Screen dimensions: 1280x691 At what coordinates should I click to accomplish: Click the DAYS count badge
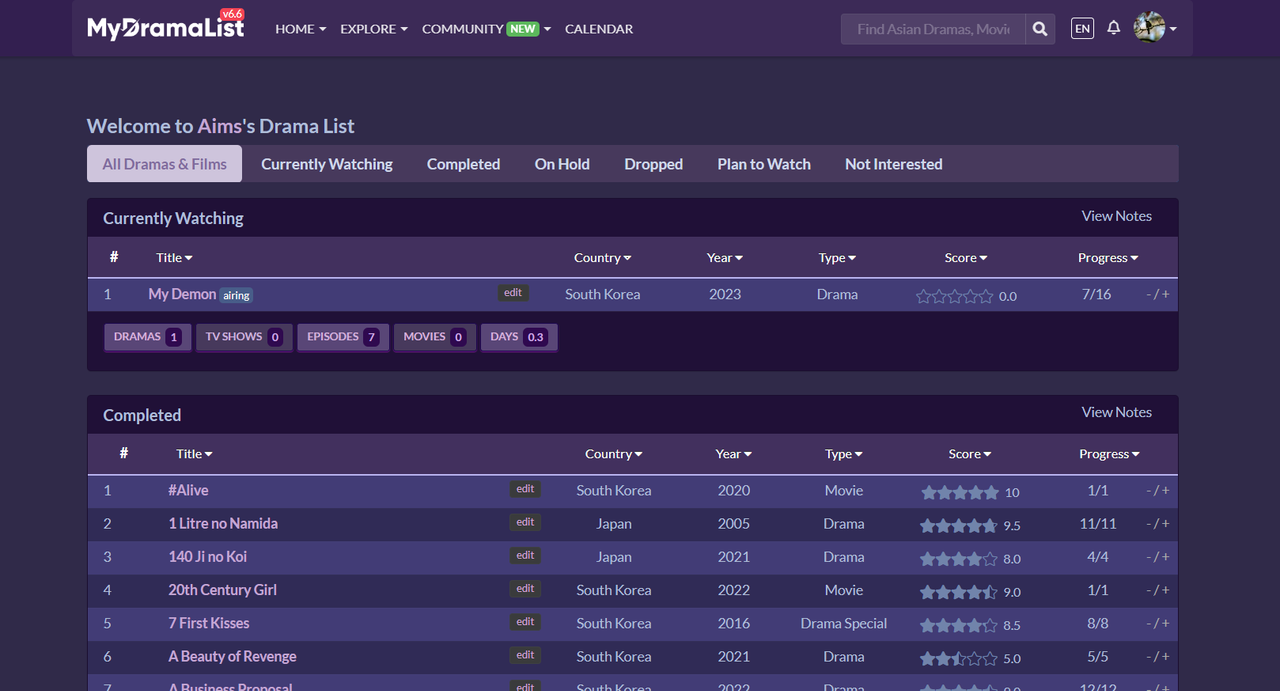click(x=519, y=337)
